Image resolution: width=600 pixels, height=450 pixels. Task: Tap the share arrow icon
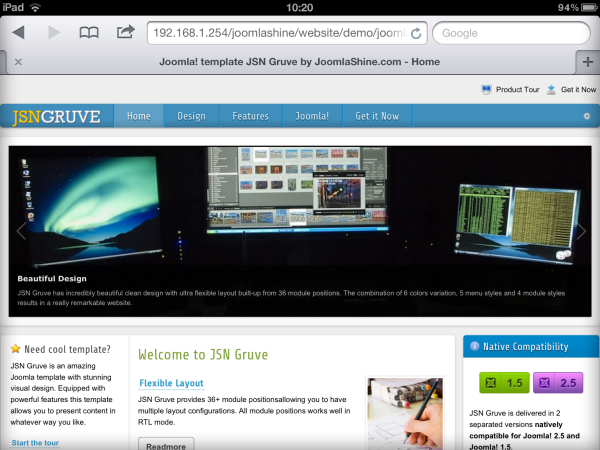click(x=126, y=32)
